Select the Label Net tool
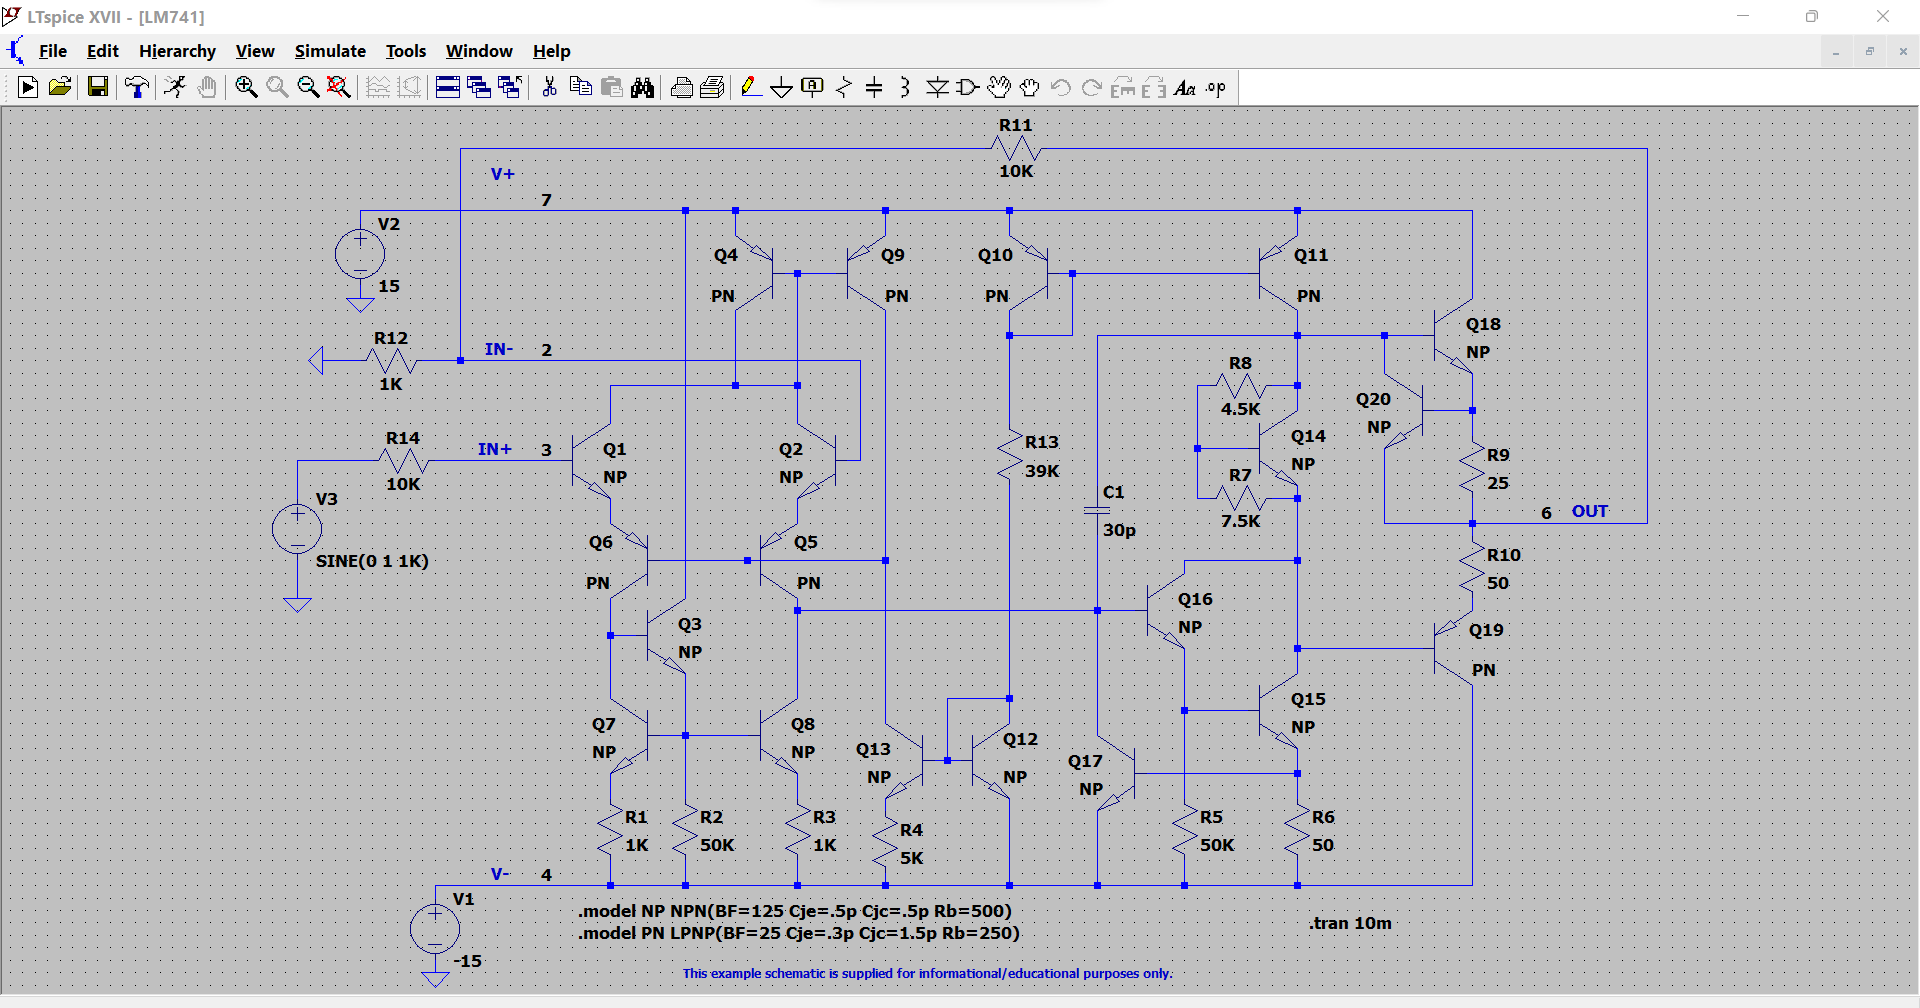Screen dimensions: 1920x1008 (813, 88)
